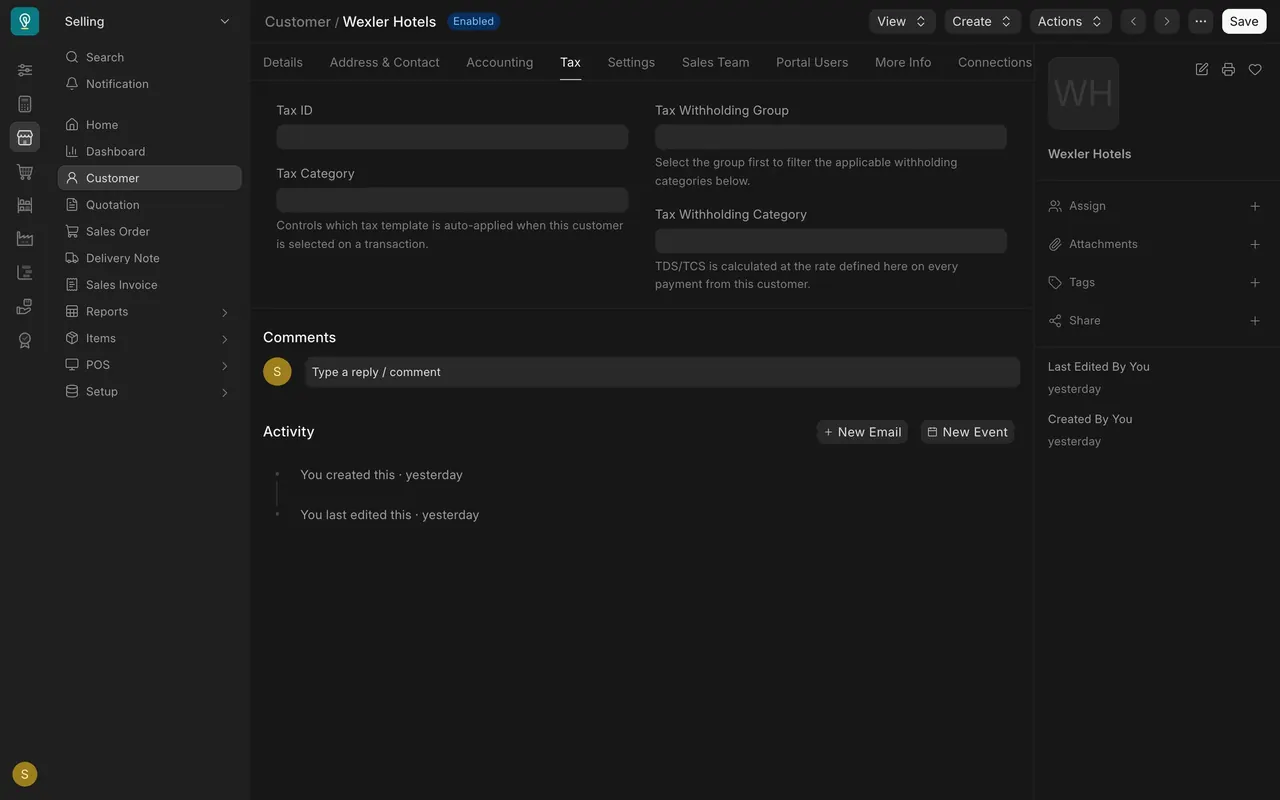Click the New Email button
The width and height of the screenshot is (1280, 800).
point(862,432)
